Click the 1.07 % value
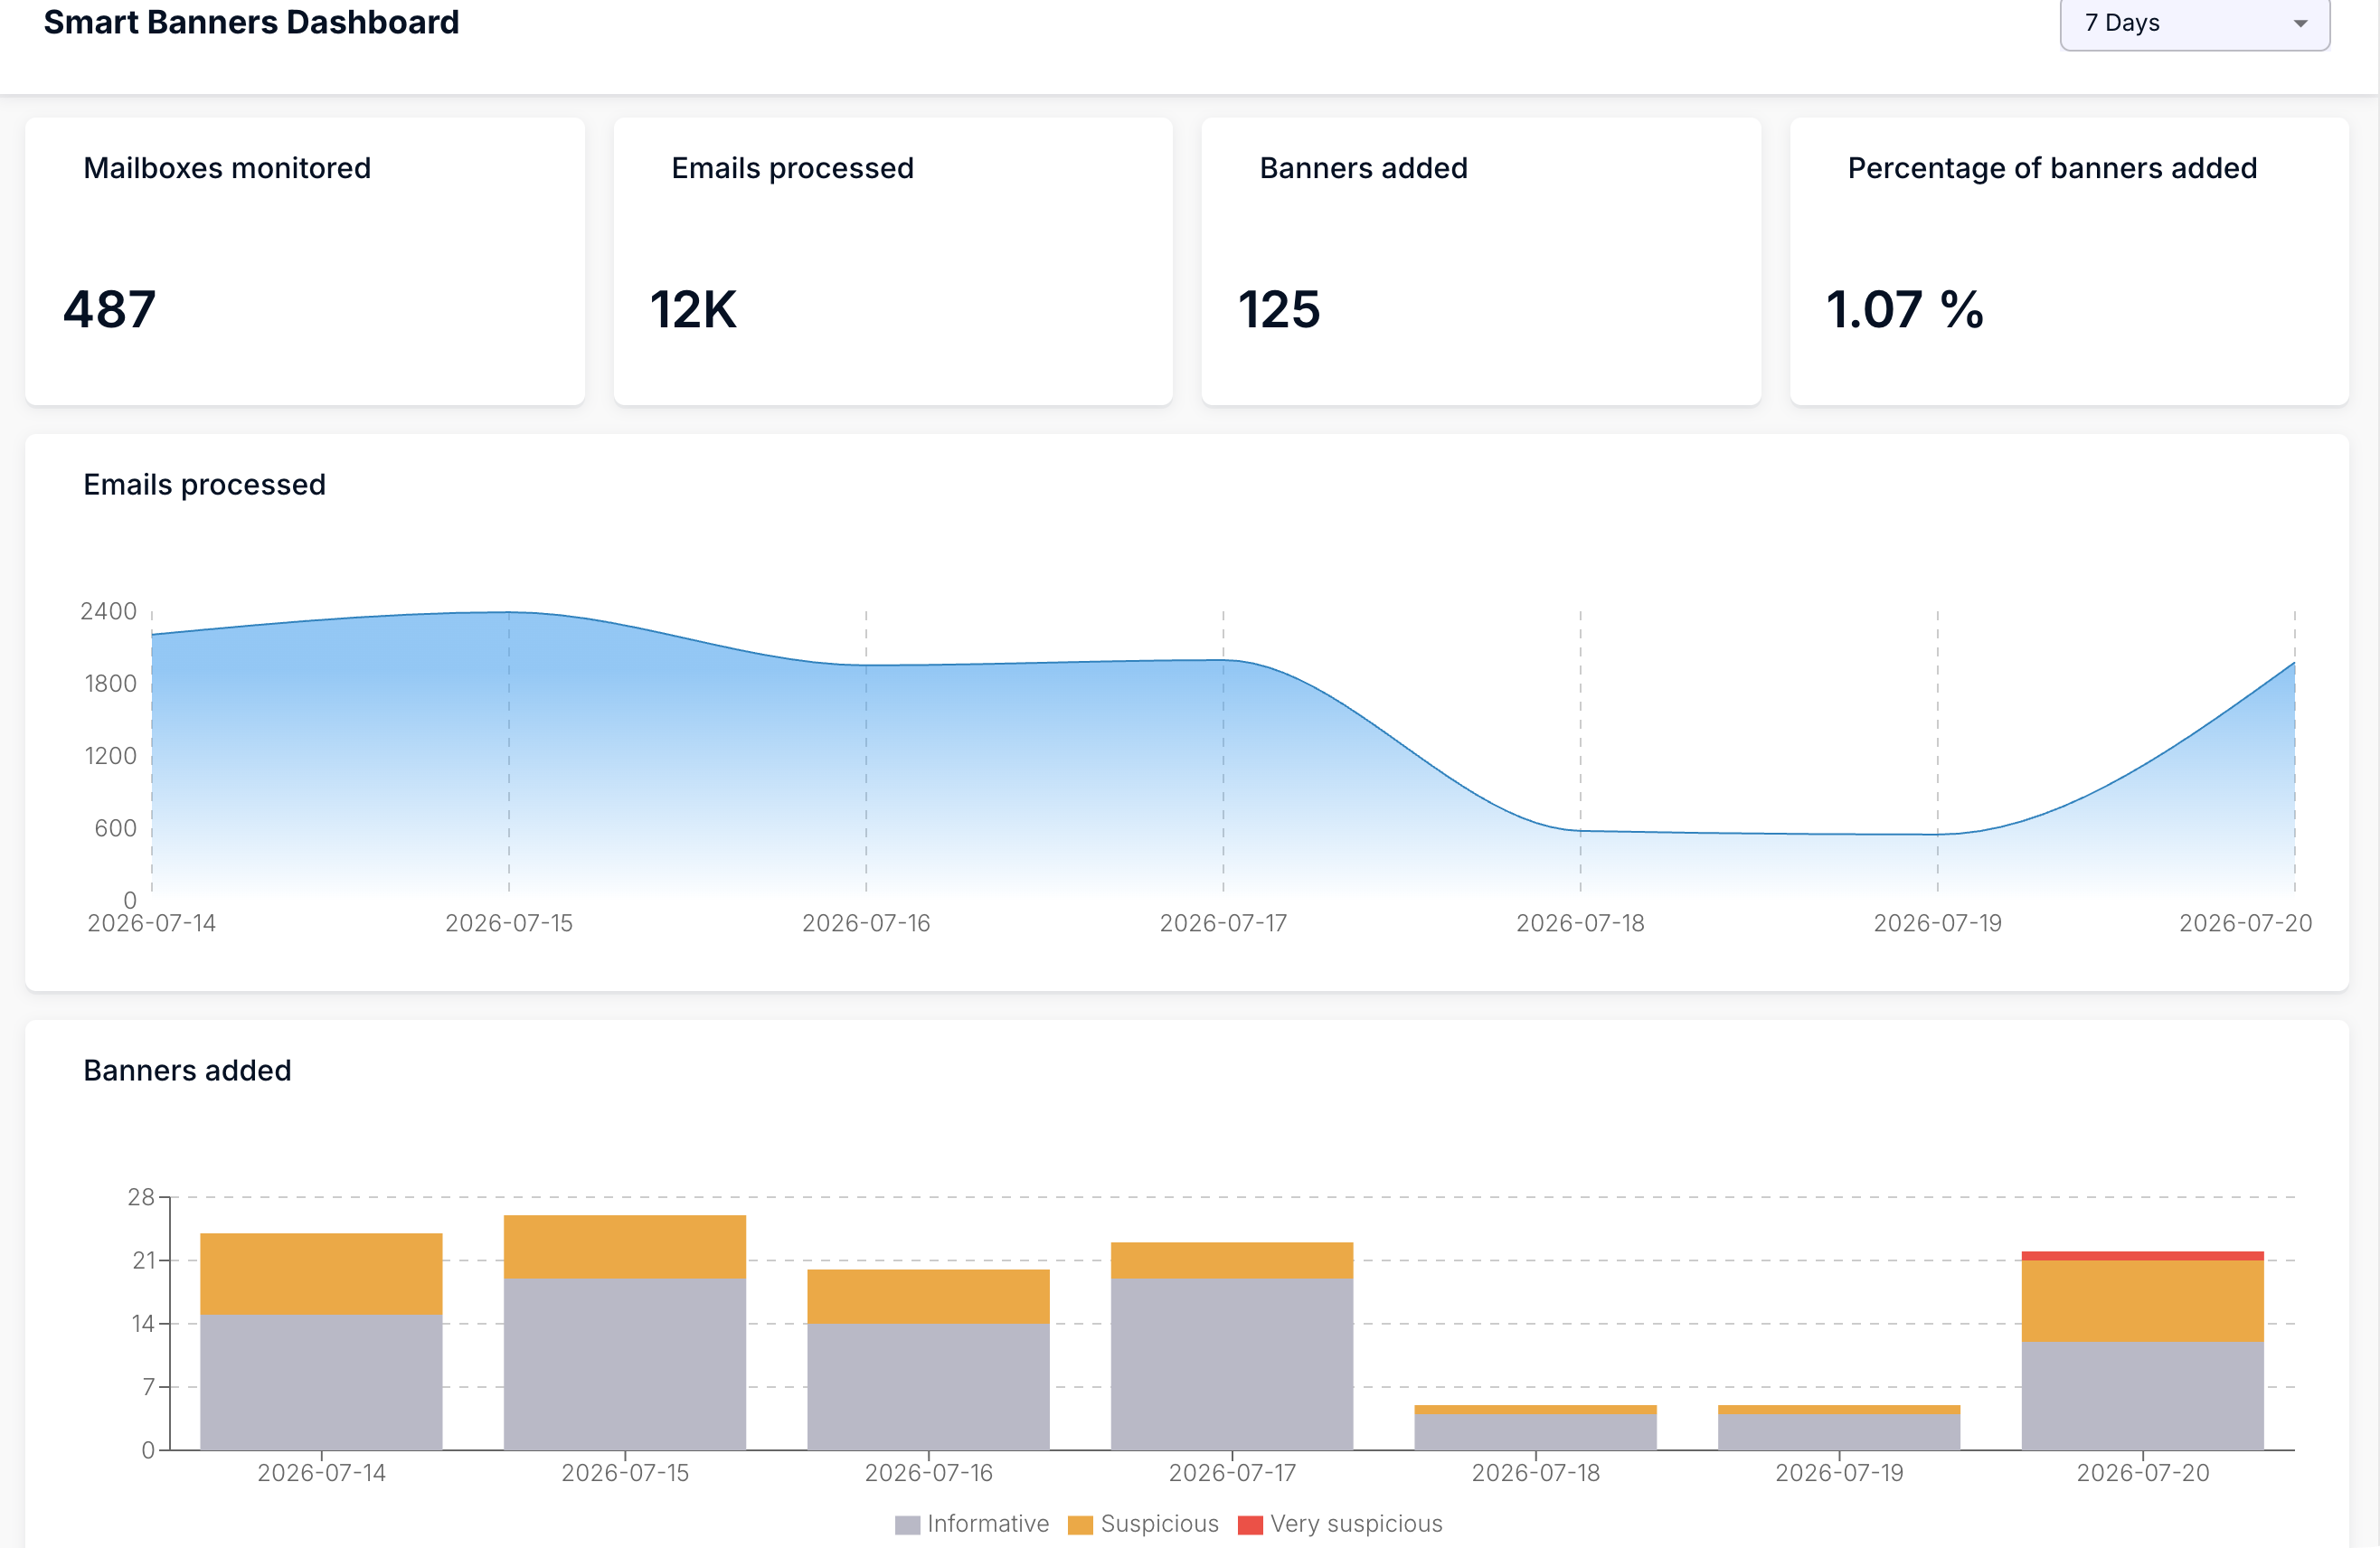The height and width of the screenshot is (1548, 2380). tap(1904, 309)
